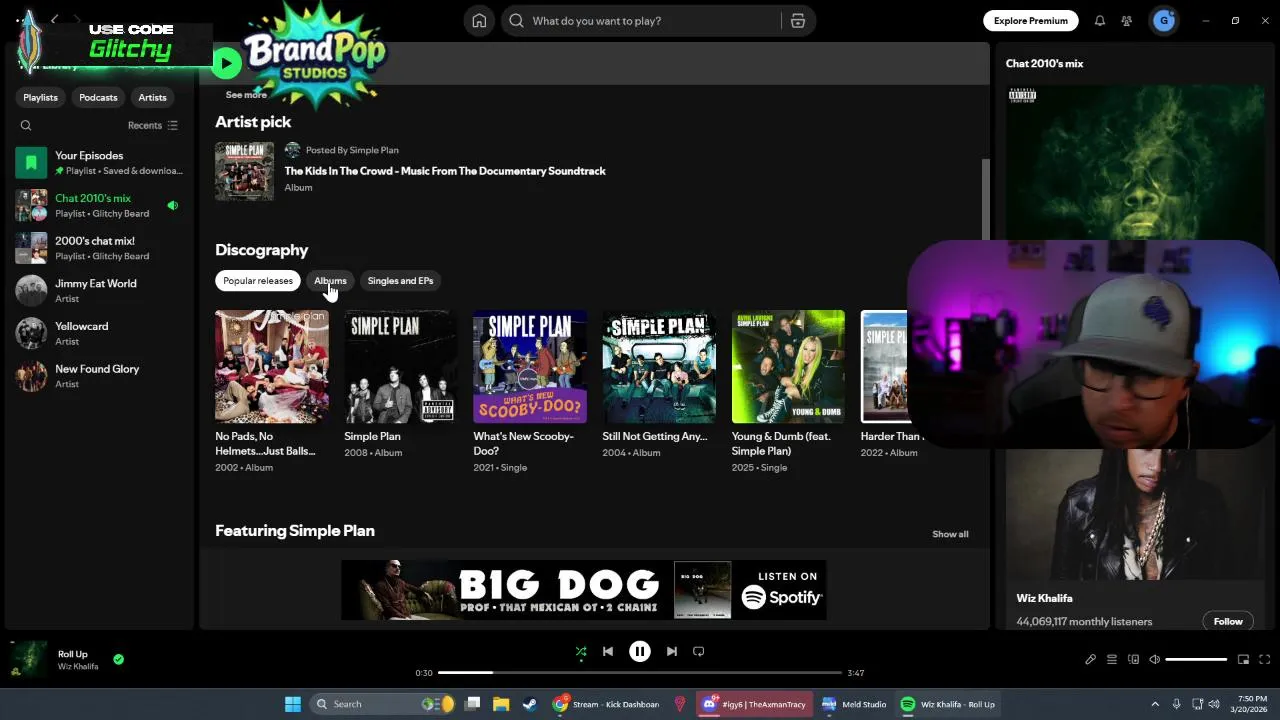The width and height of the screenshot is (1280, 720).
Task: Toggle repeat mode
Action: click(x=699, y=651)
